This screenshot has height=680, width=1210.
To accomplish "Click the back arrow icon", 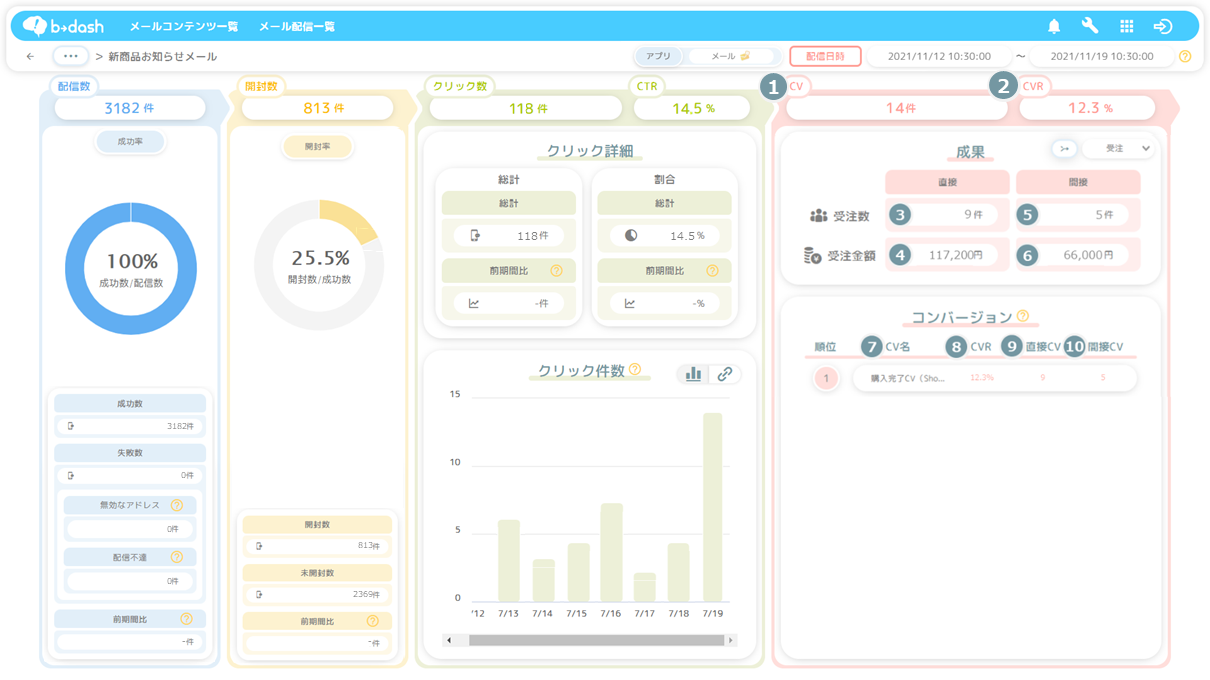I will (31, 57).
